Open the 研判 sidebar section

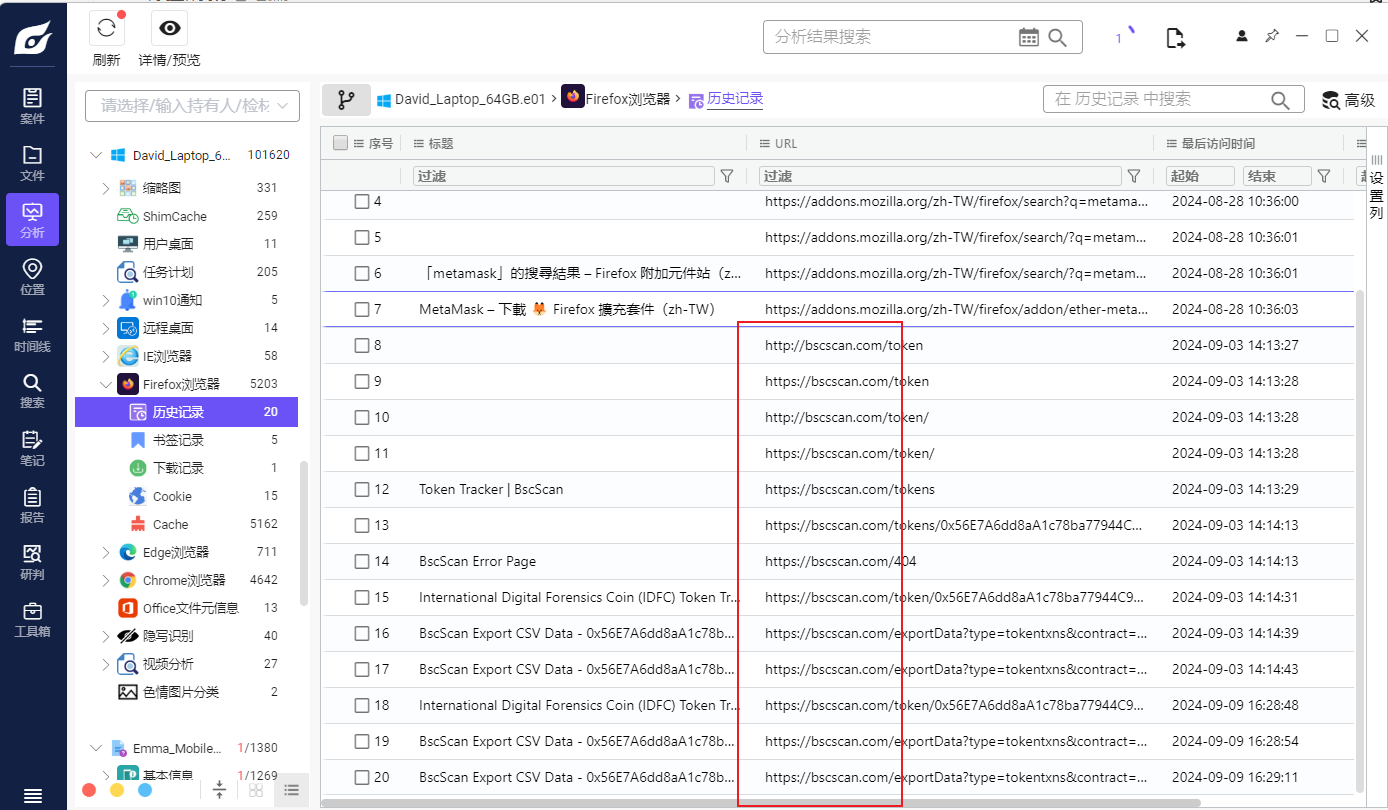32,561
